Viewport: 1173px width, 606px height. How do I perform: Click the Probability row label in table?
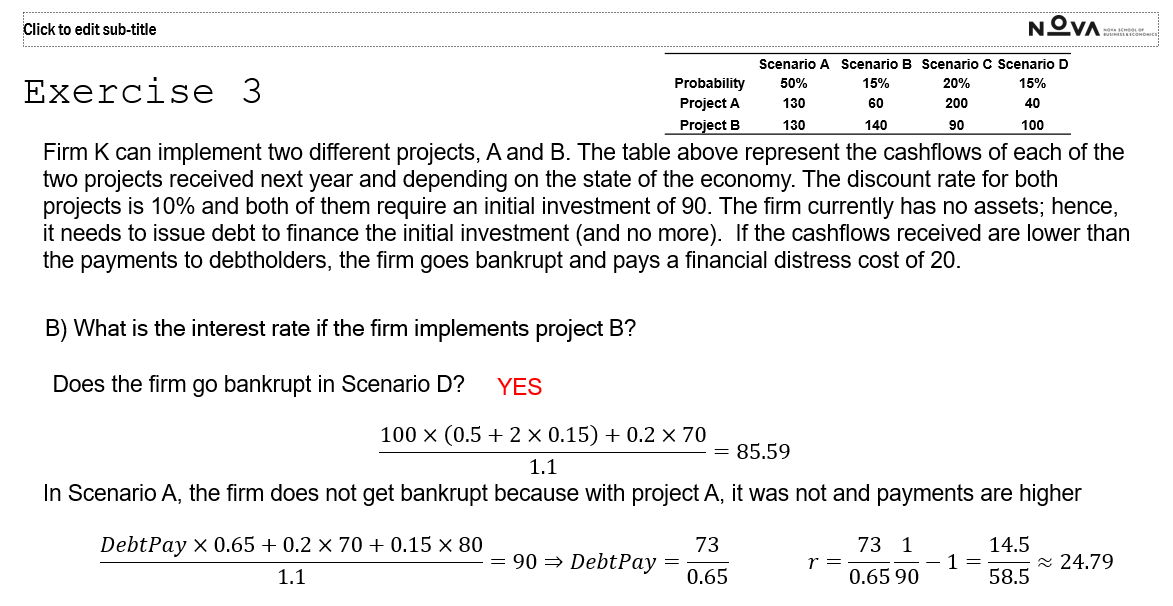point(709,83)
